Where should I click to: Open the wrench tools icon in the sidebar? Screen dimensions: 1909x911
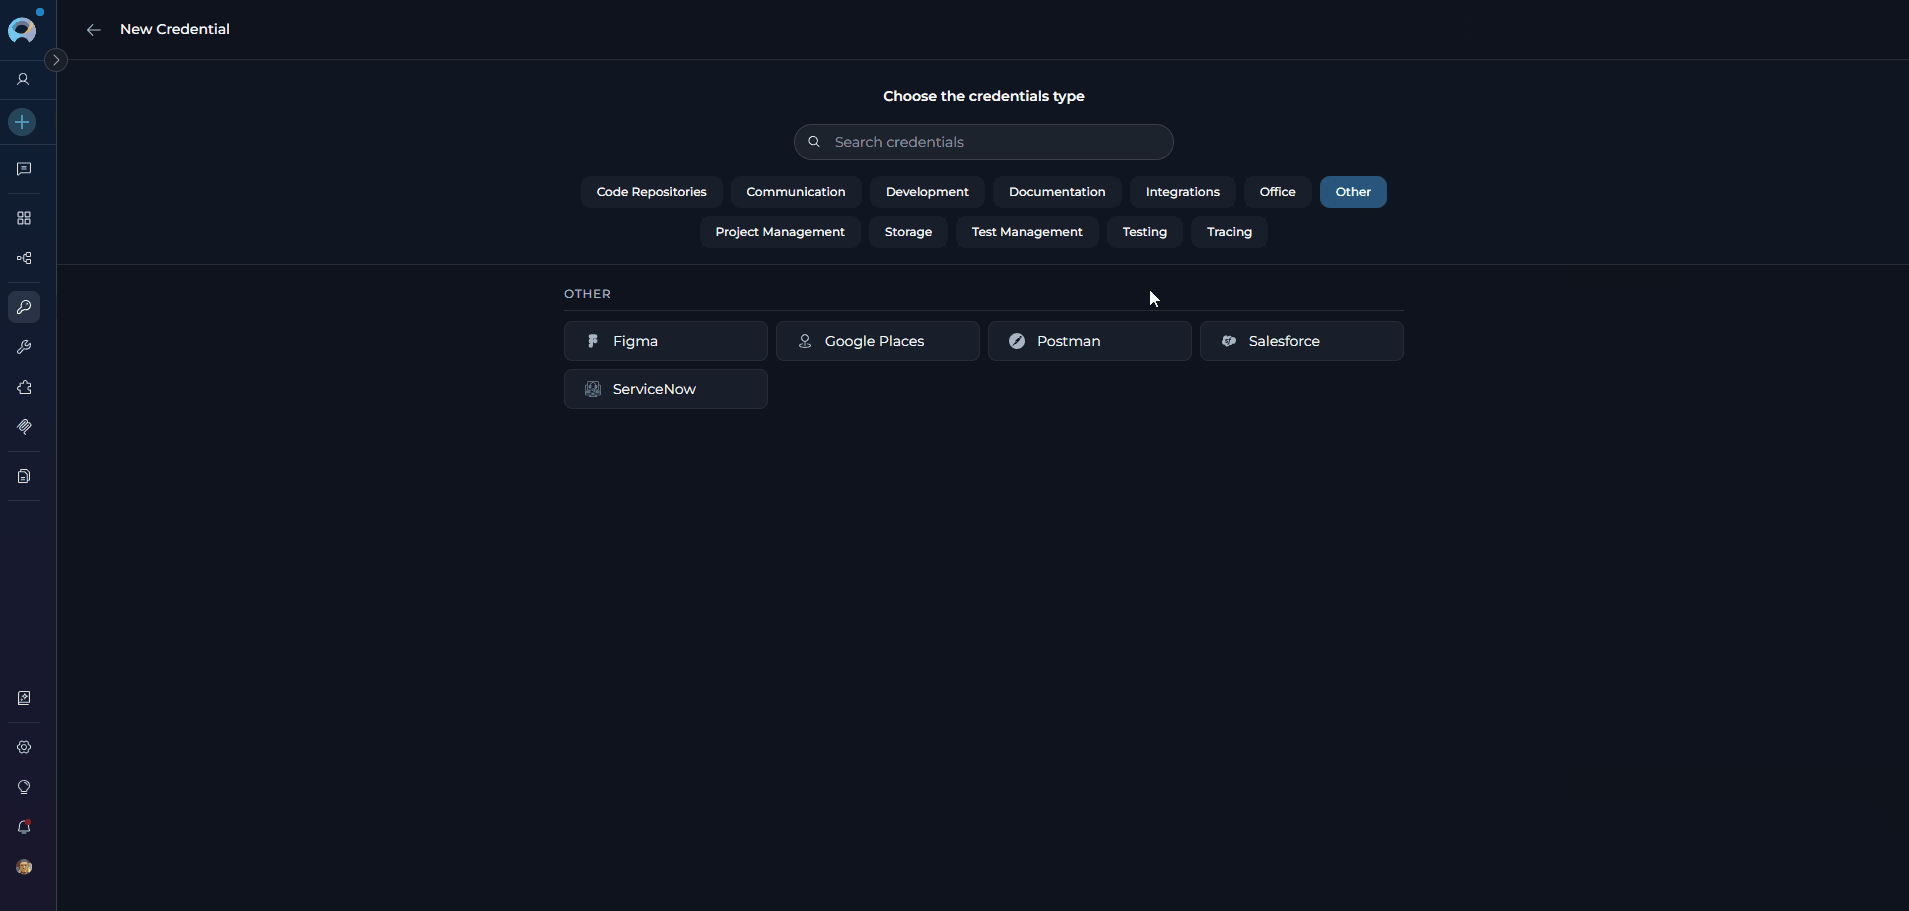click(x=24, y=347)
